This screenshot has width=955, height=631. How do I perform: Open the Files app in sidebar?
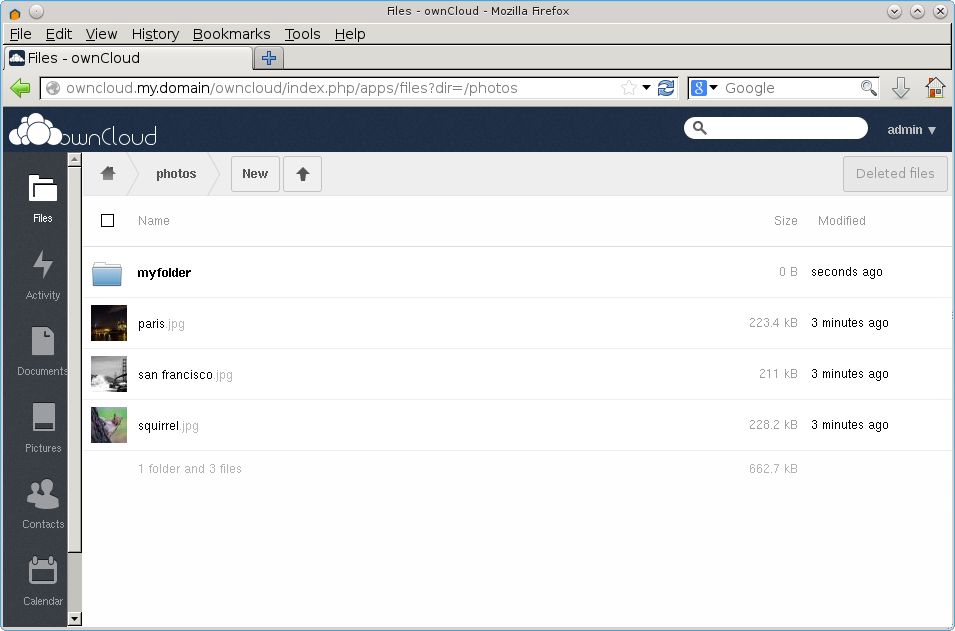pyautogui.click(x=43, y=198)
